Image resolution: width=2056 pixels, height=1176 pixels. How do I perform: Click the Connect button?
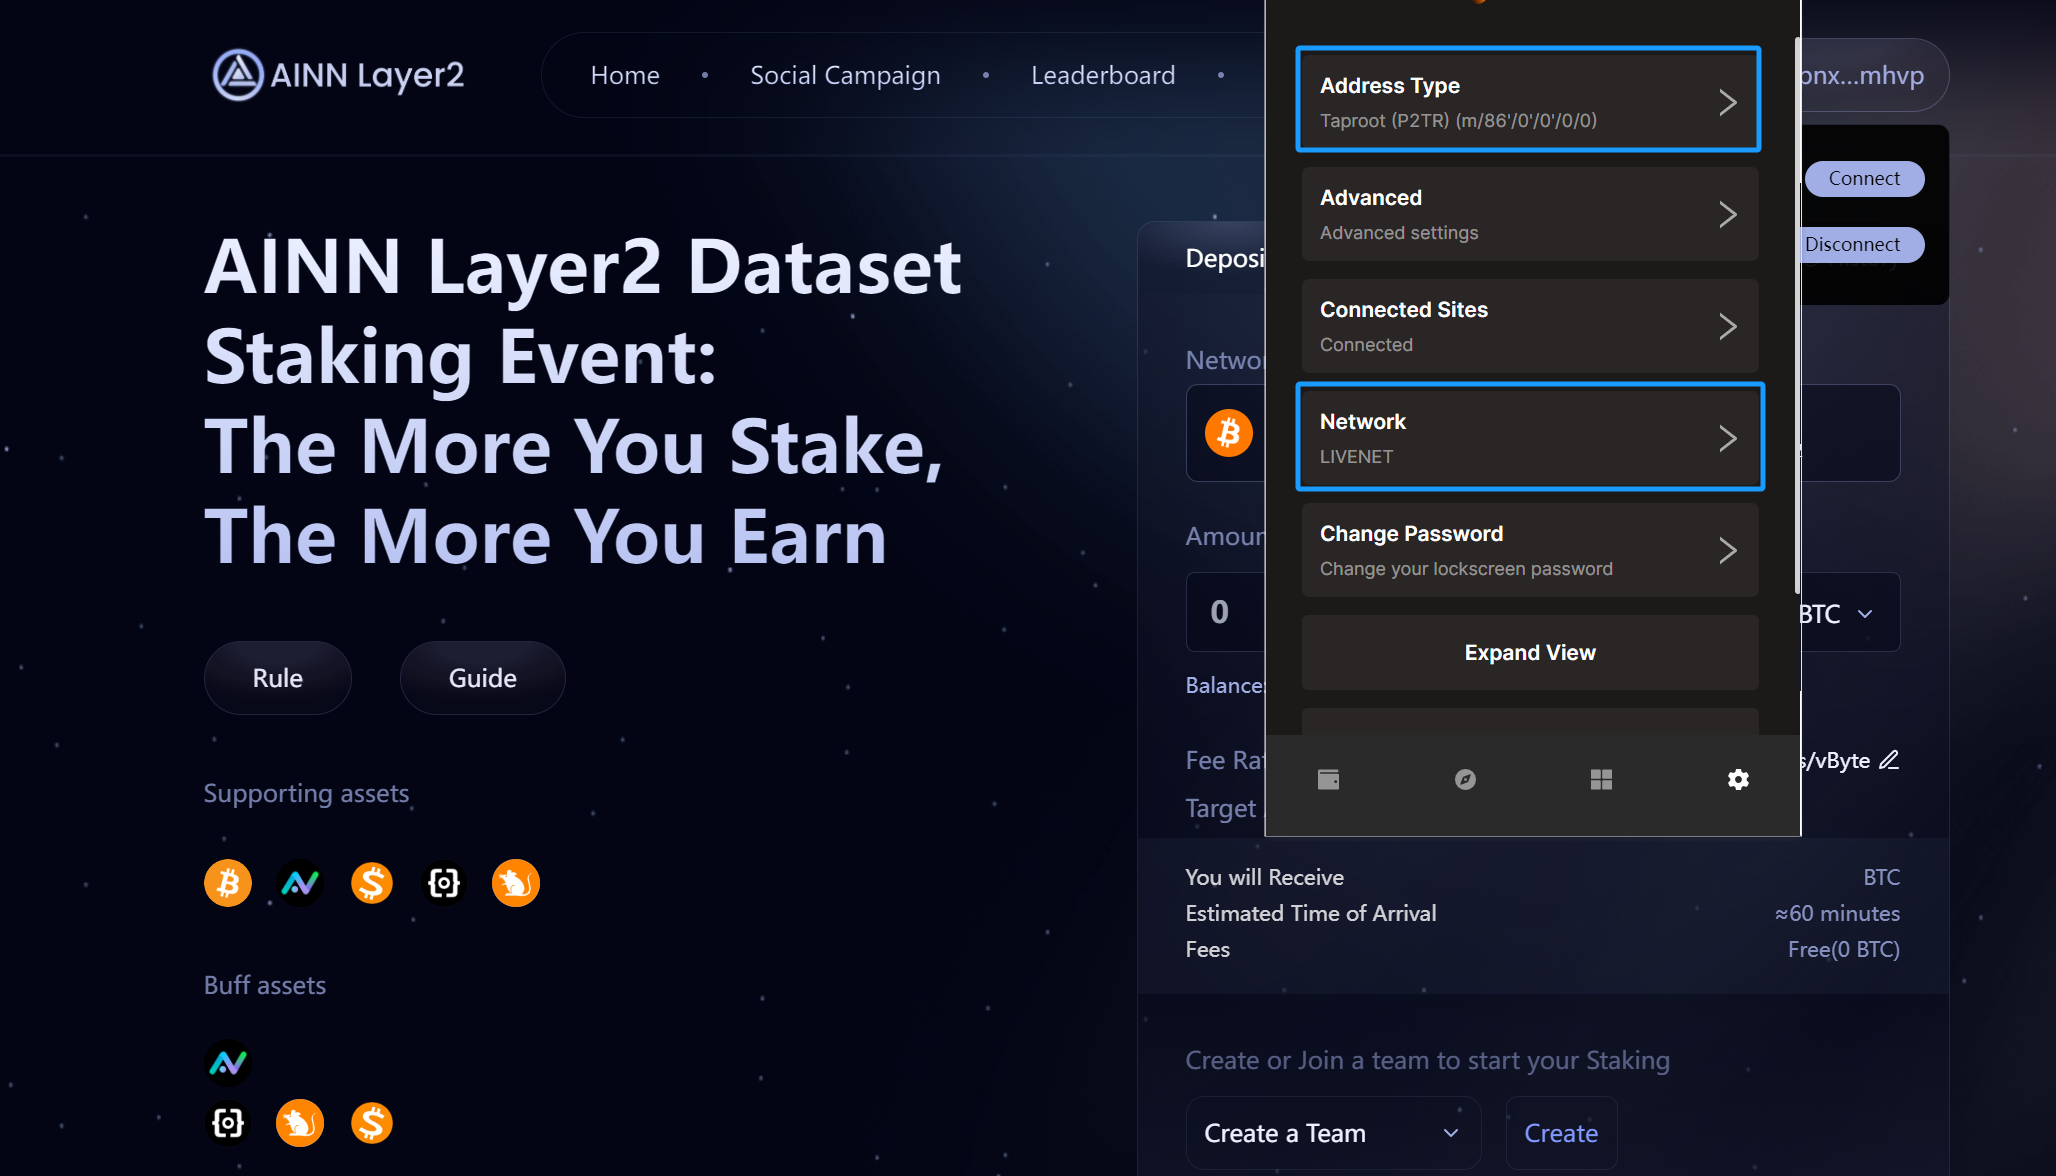pos(1864,178)
